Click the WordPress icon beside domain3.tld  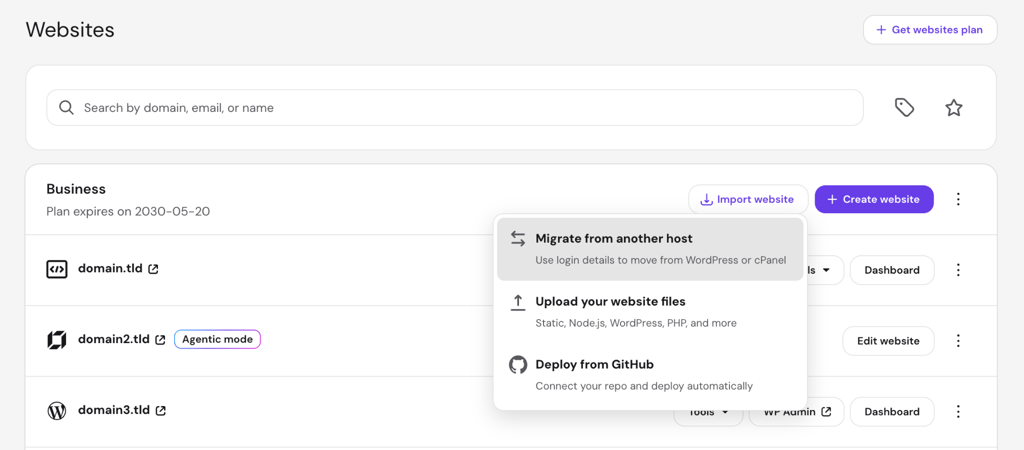pyautogui.click(x=57, y=411)
